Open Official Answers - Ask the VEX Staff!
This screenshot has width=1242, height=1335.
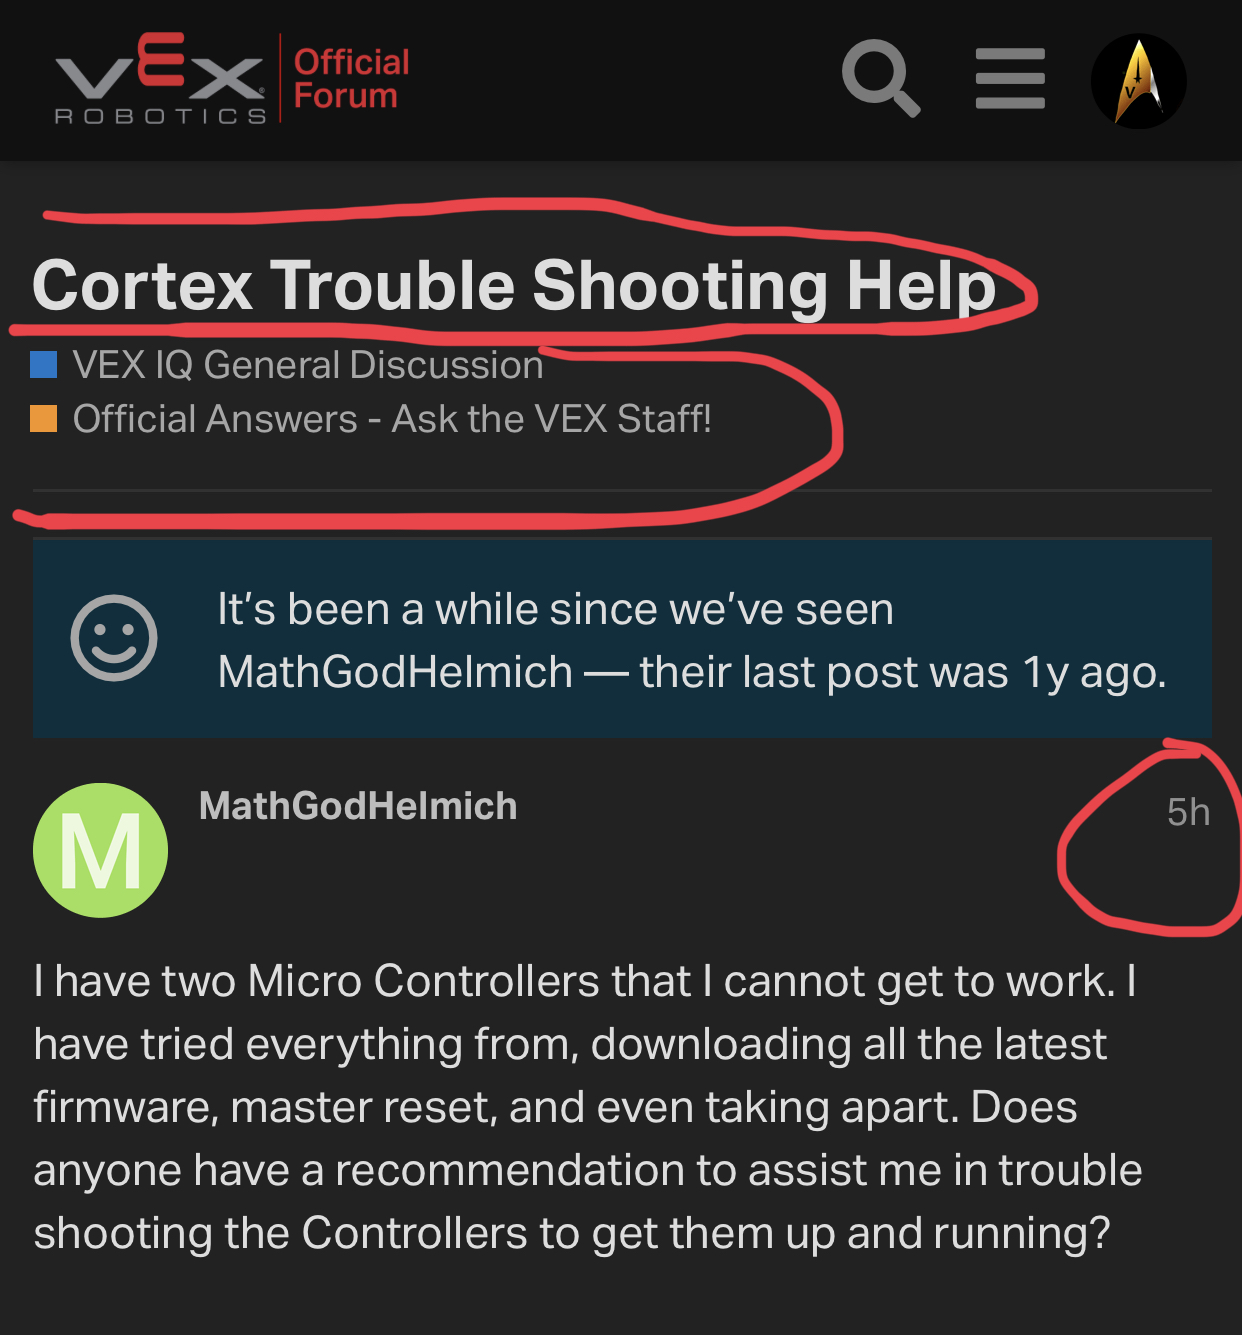tap(392, 419)
